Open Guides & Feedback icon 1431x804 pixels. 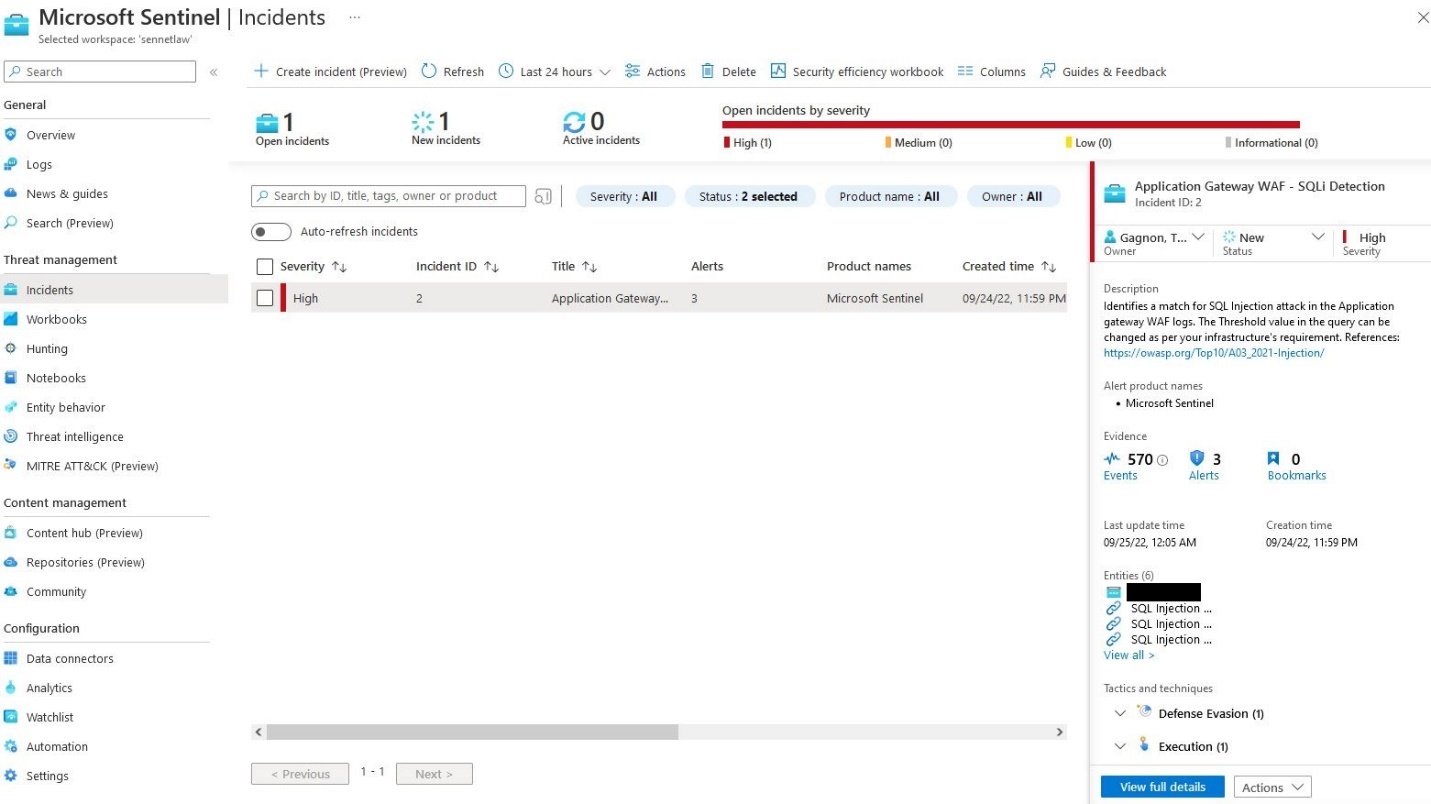click(x=1048, y=71)
